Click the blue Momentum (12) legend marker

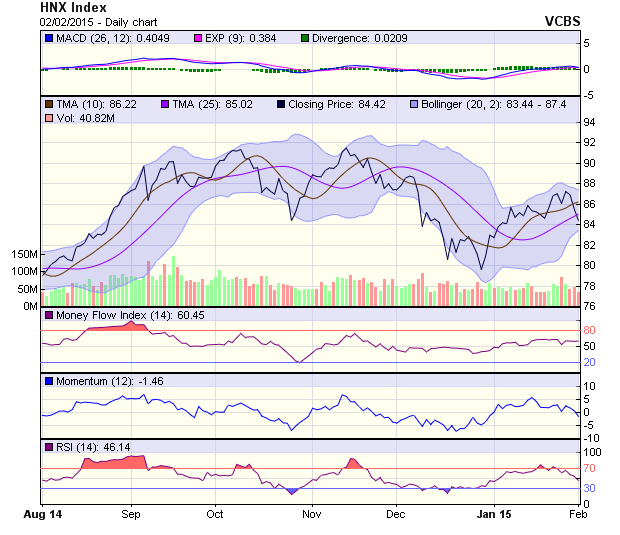tap(47, 381)
